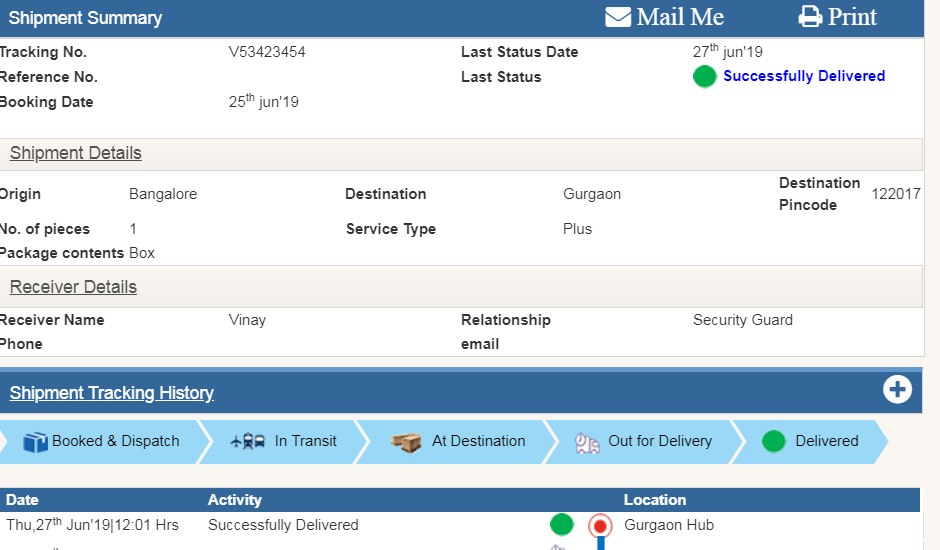Click green dot beside Successfully Delivered status
This screenshot has height=550, width=940.
click(x=705, y=77)
